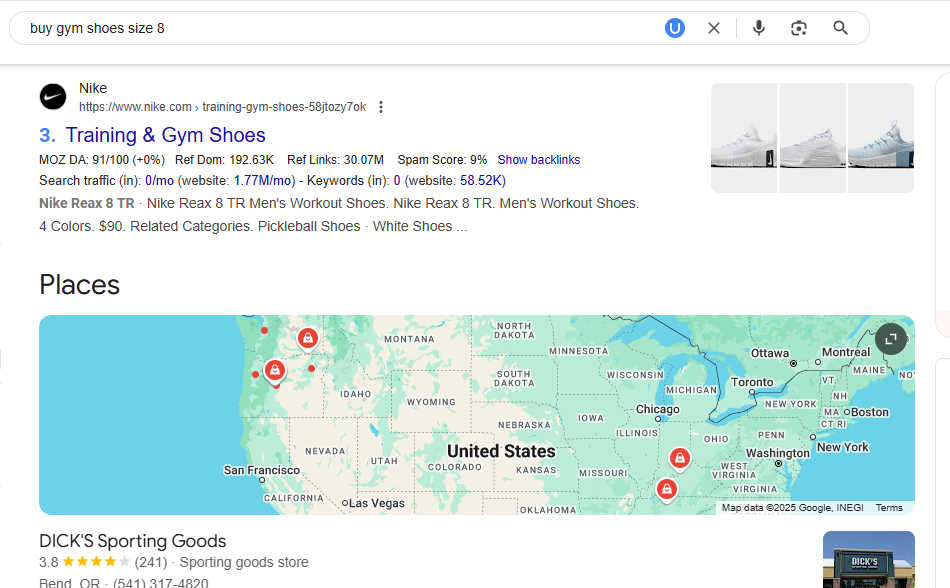Open the DICK'S Sporting Goods listing
Image resolution: width=950 pixels, height=588 pixels.
coord(133,541)
